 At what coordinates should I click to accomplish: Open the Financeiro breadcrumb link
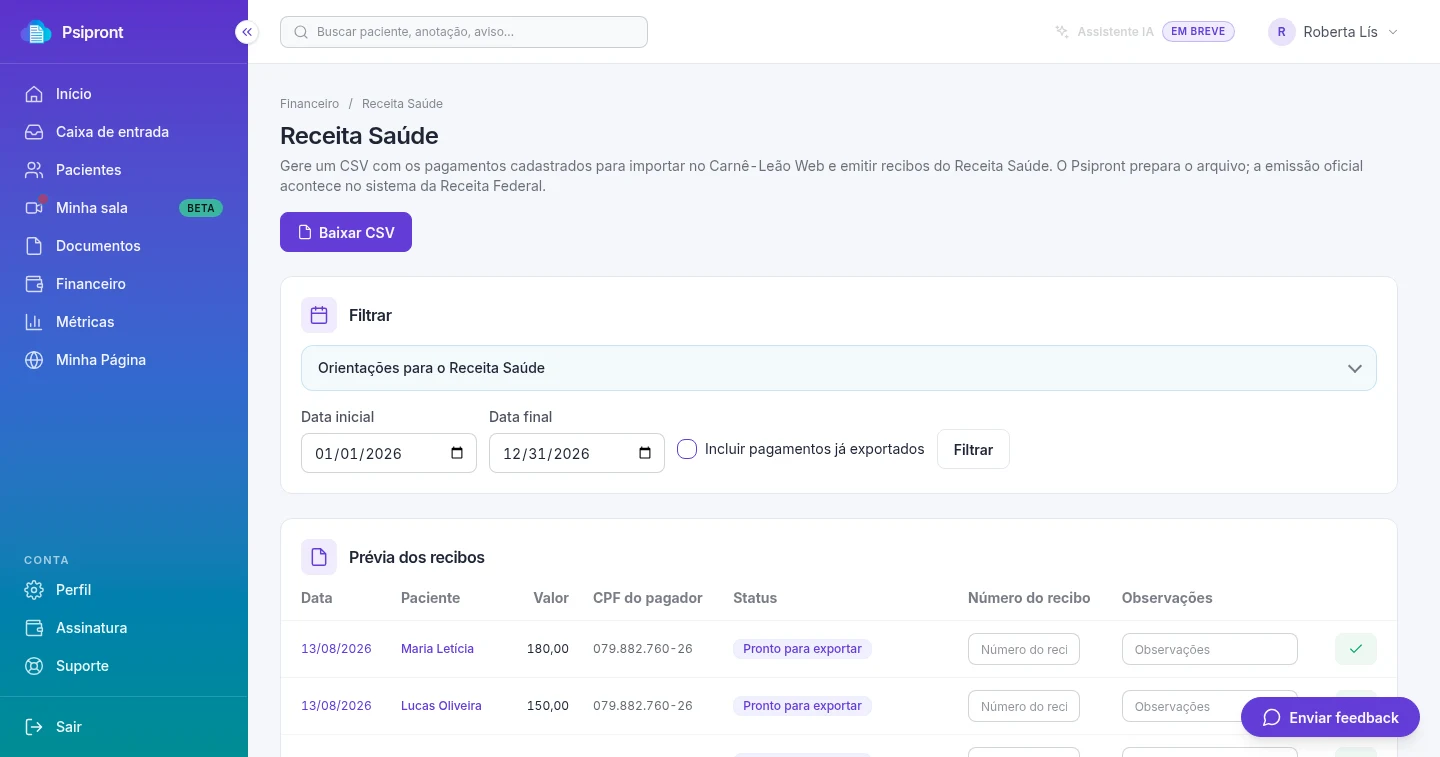310,104
